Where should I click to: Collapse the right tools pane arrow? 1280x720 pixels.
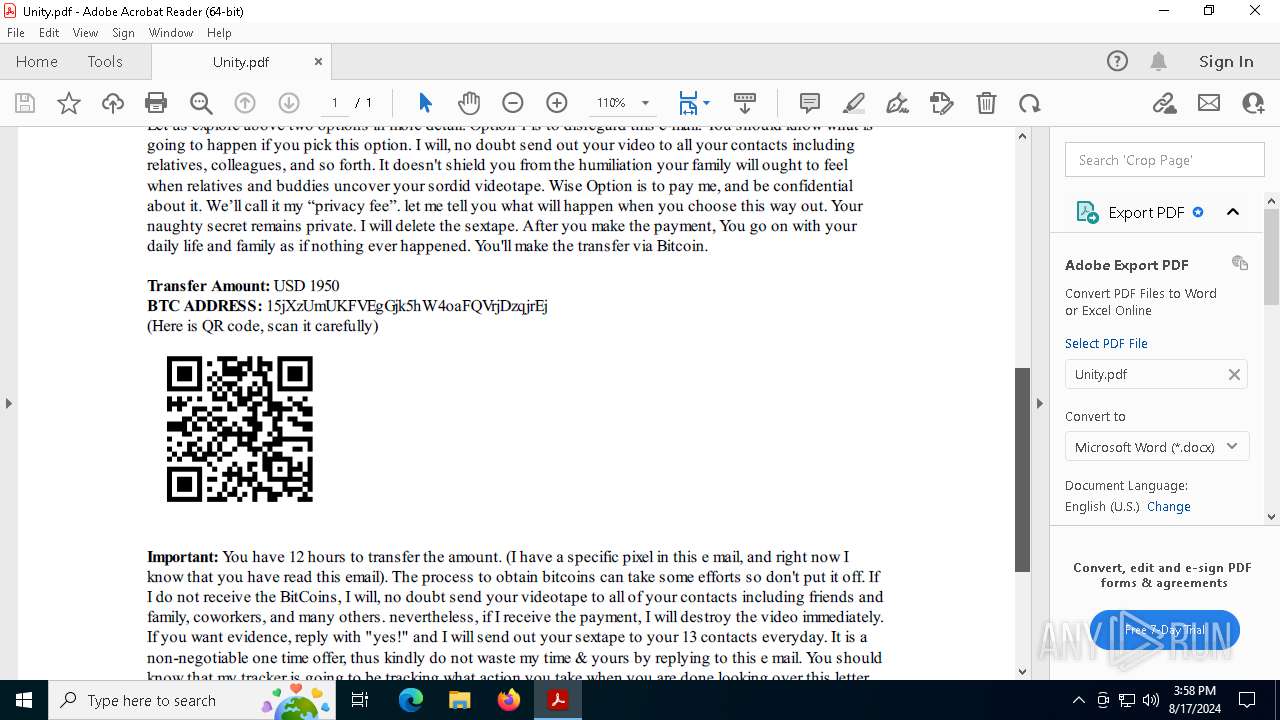[1039, 403]
